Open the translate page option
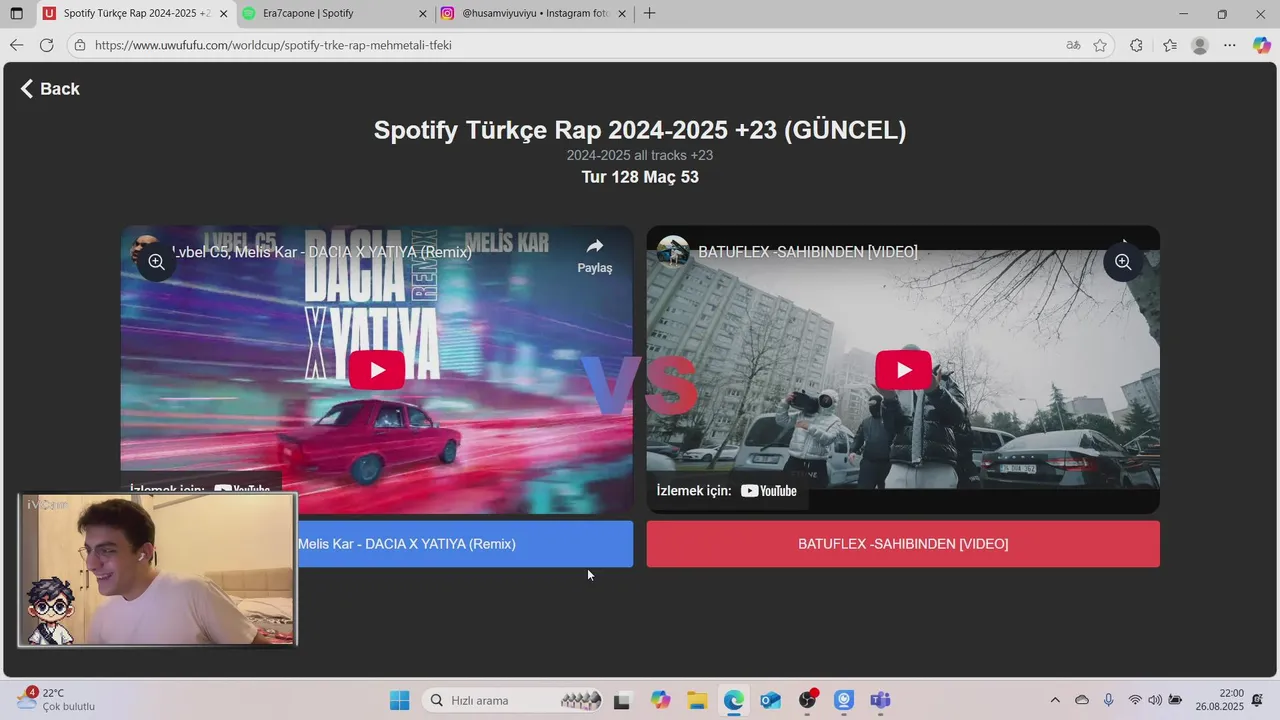Screen dimensions: 1280x720 (1073, 45)
